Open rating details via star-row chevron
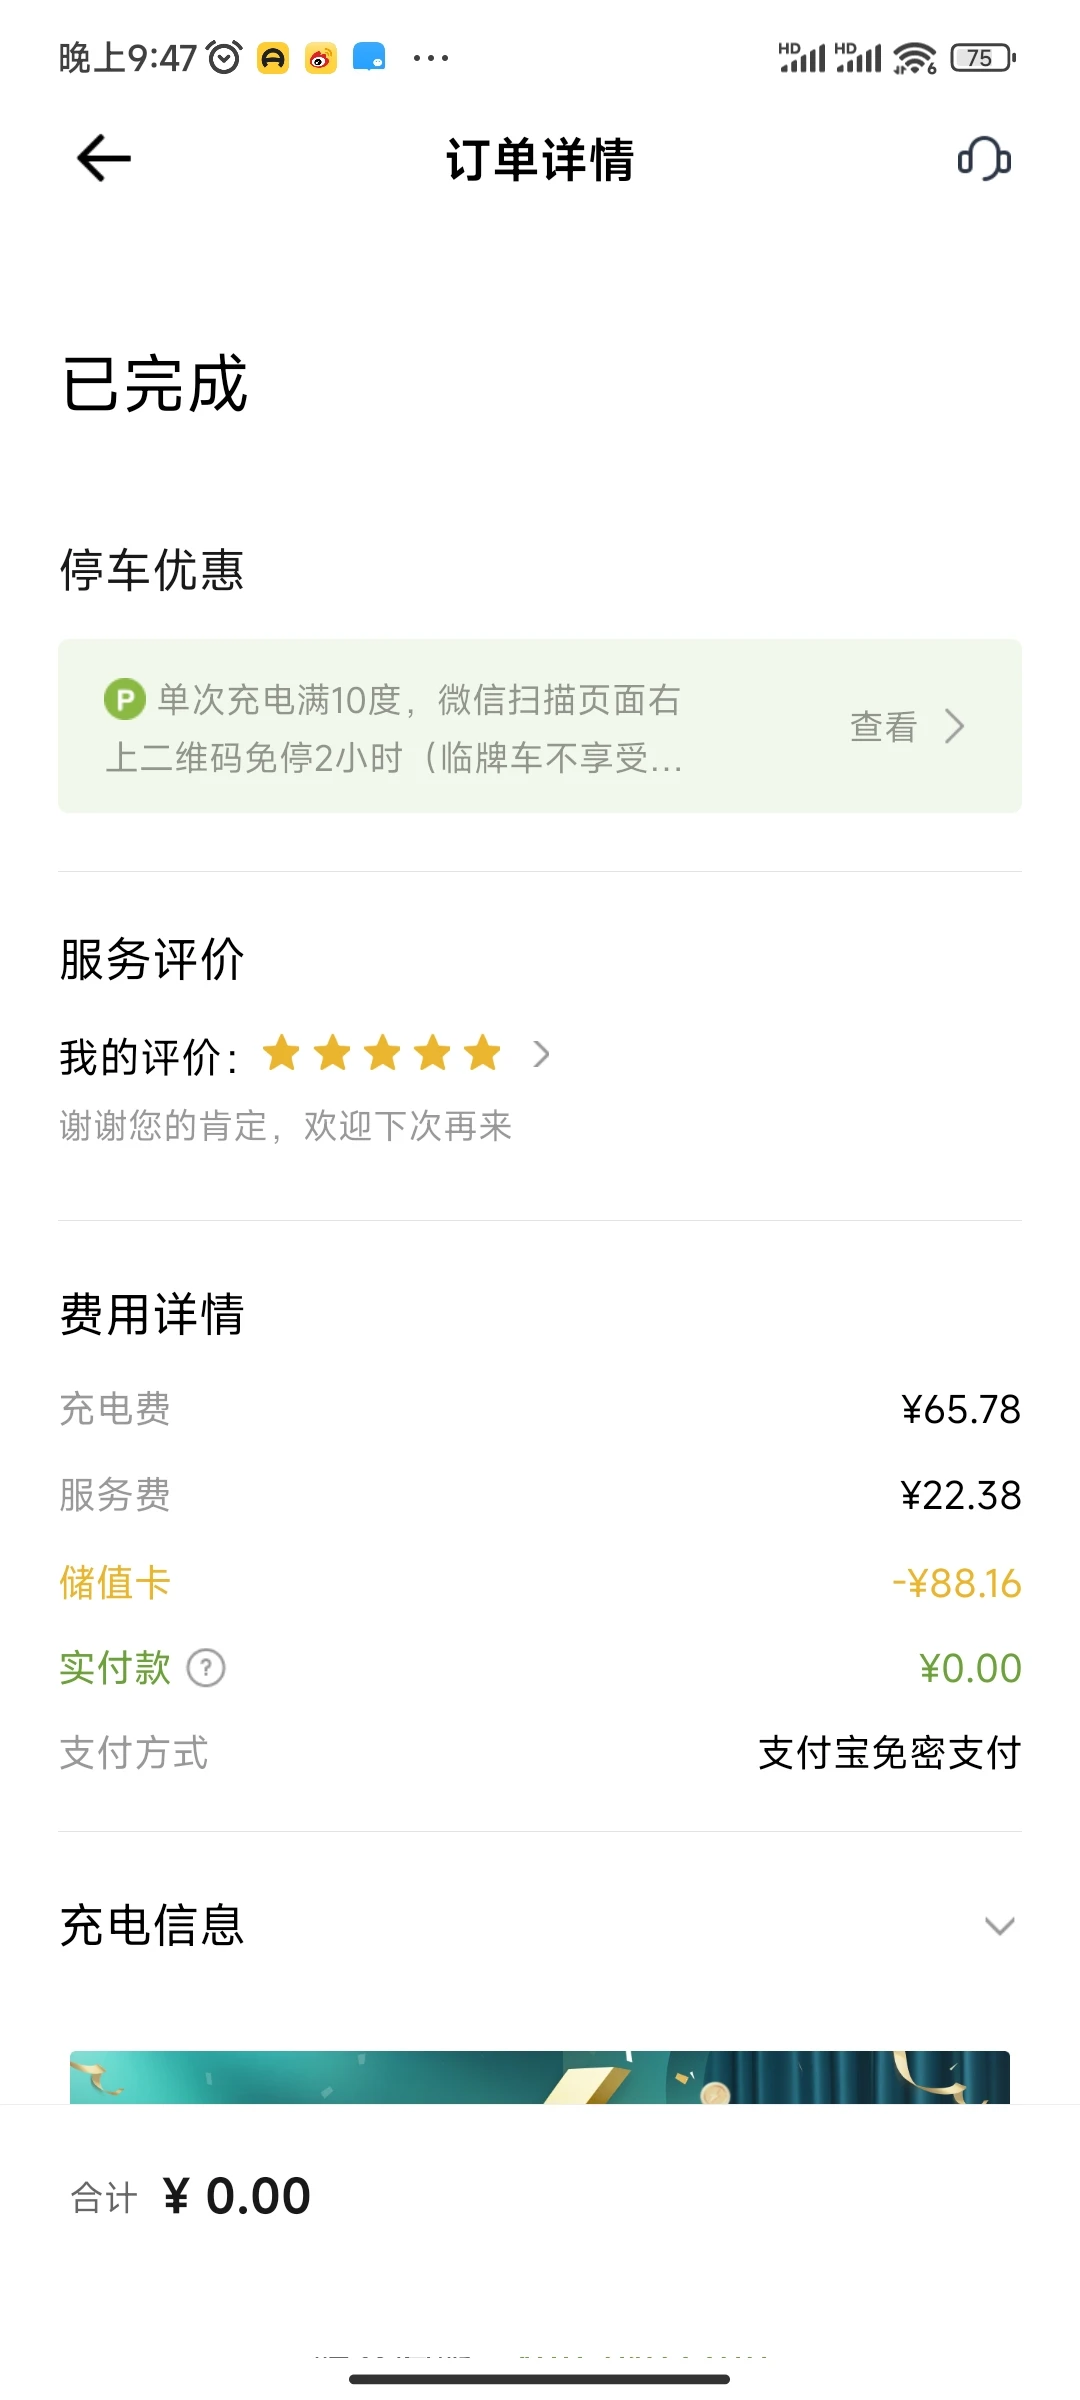1080x2400 pixels. pos(541,1054)
